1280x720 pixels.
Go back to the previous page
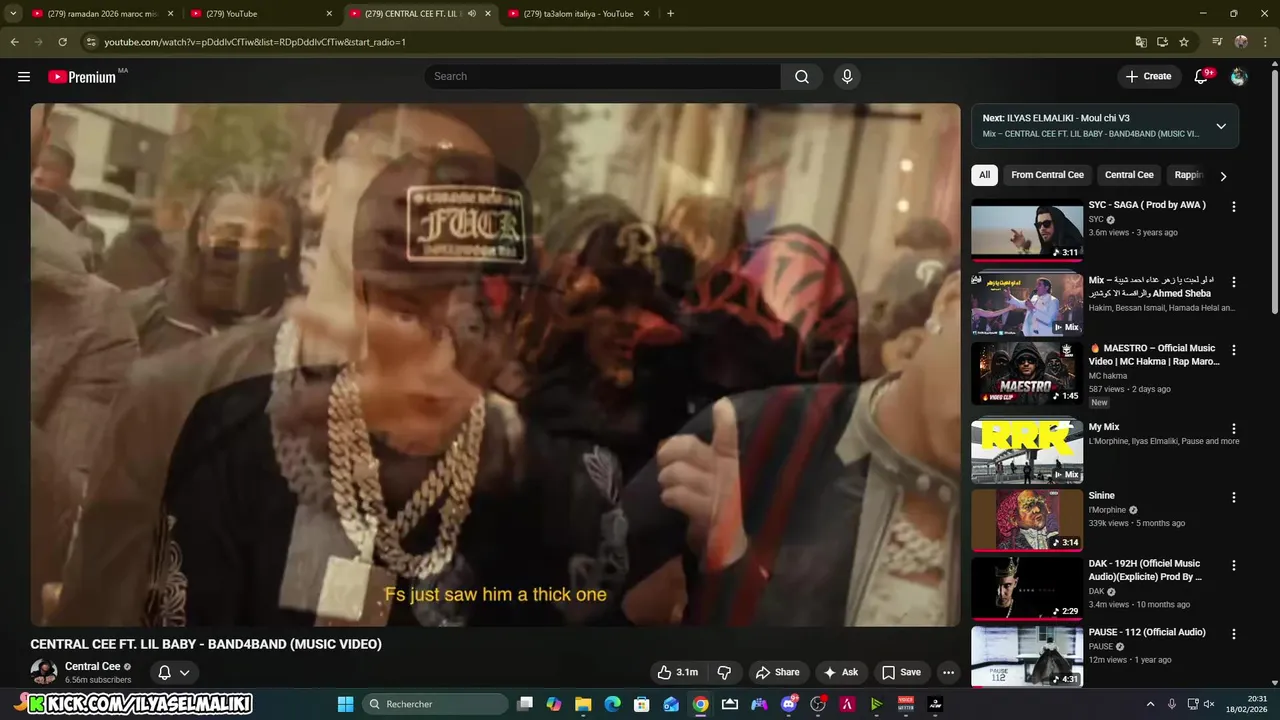tap(14, 42)
